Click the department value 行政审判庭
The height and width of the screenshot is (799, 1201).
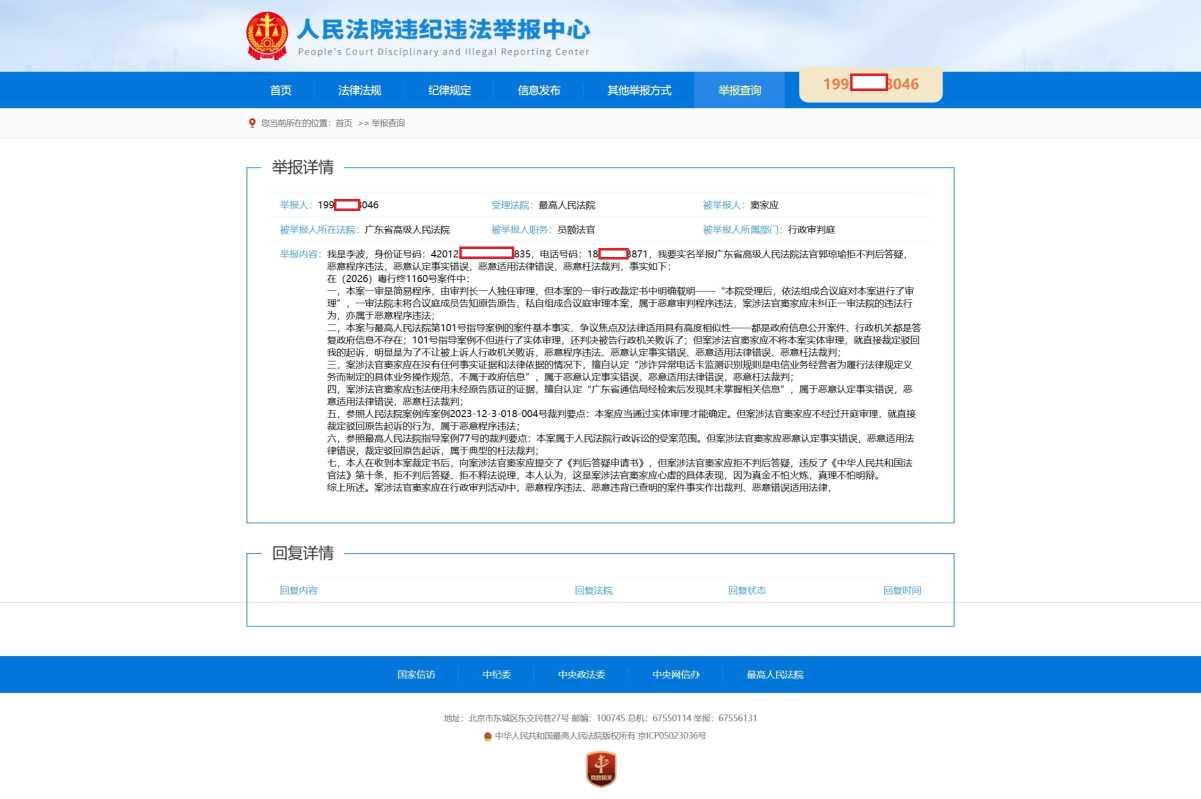[812, 230]
